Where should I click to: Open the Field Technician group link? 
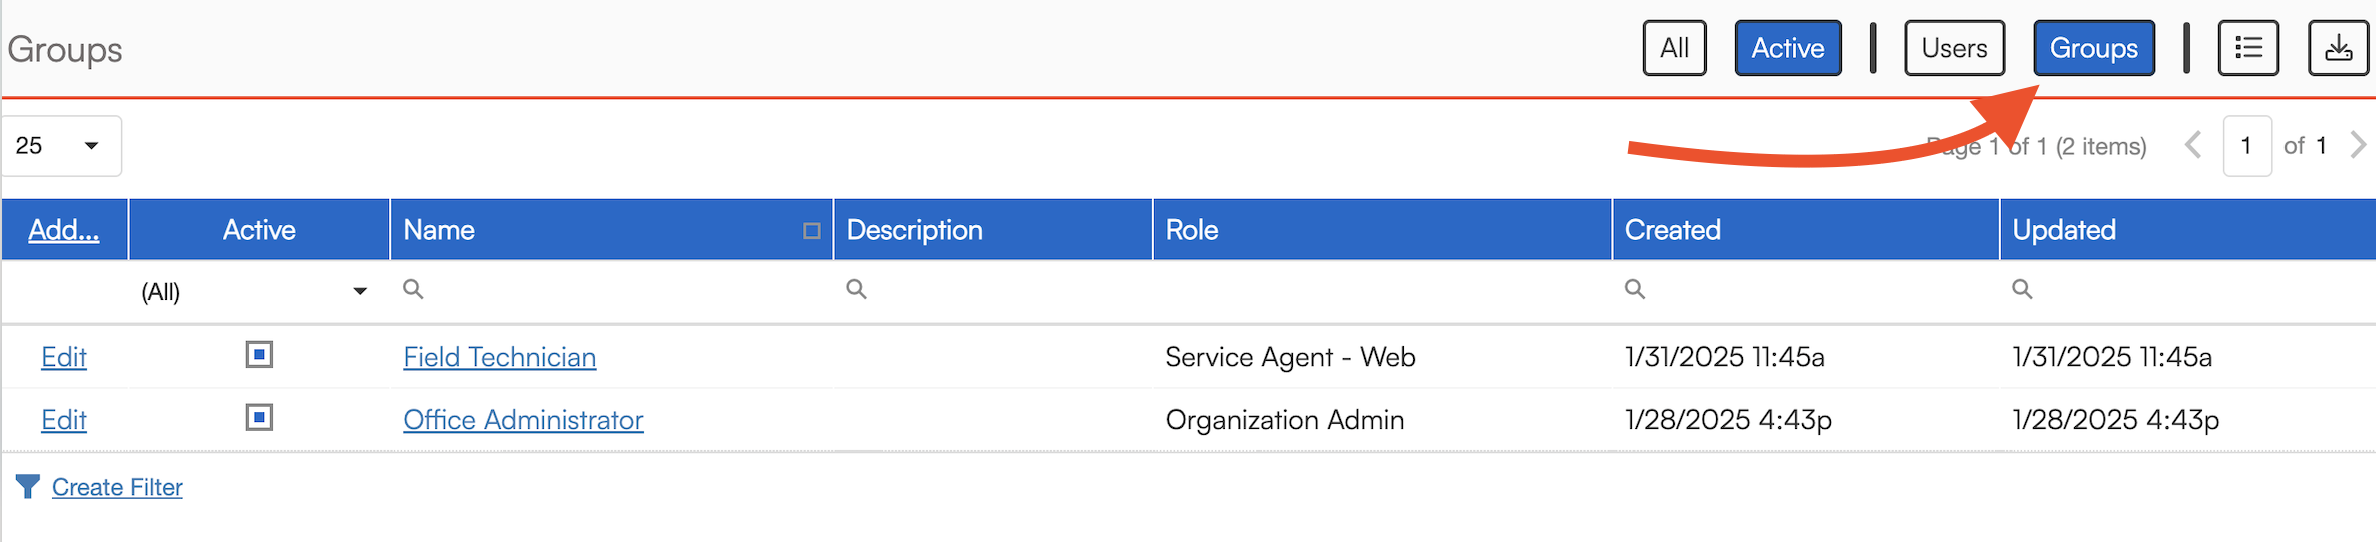pyautogui.click(x=499, y=357)
